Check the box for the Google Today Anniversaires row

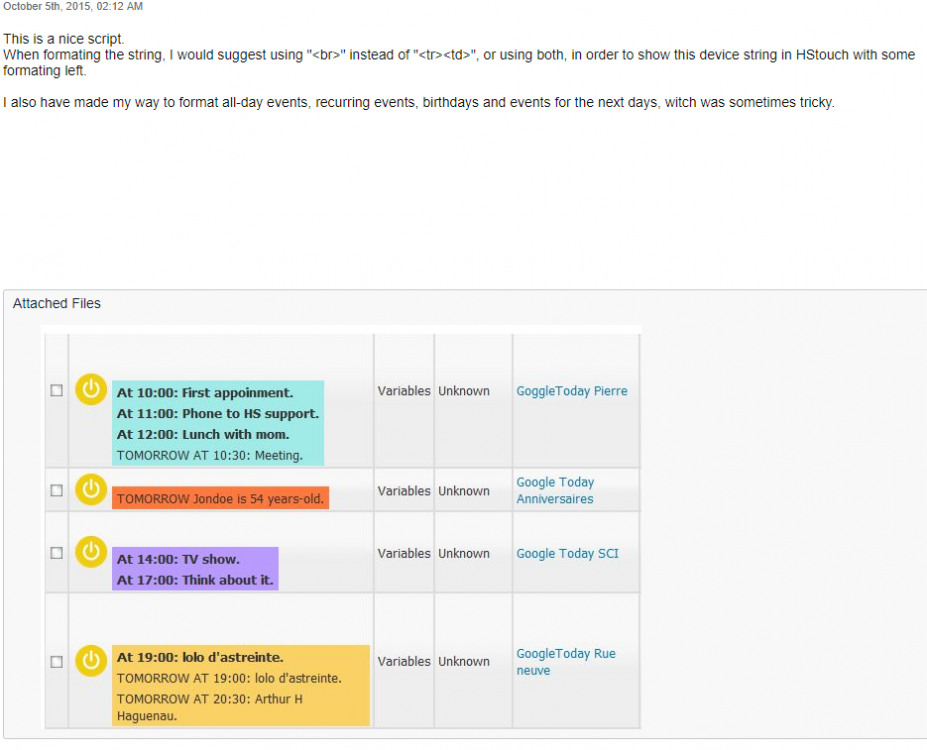tap(57, 491)
